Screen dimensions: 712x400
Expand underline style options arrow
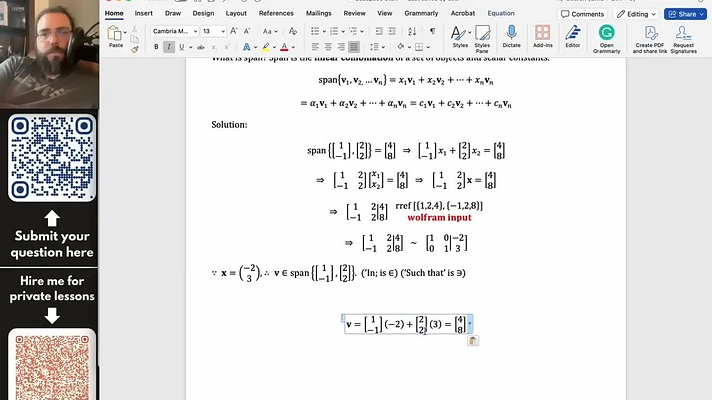[190, 47]
